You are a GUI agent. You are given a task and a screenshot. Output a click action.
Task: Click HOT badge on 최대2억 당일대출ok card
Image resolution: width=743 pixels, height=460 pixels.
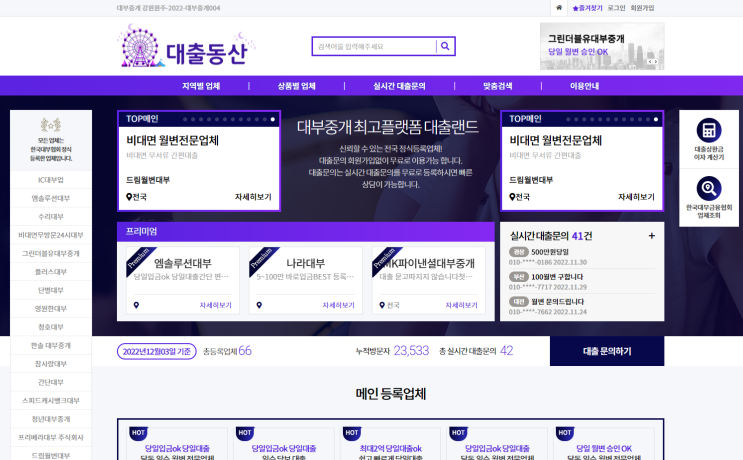coord(352,433)
